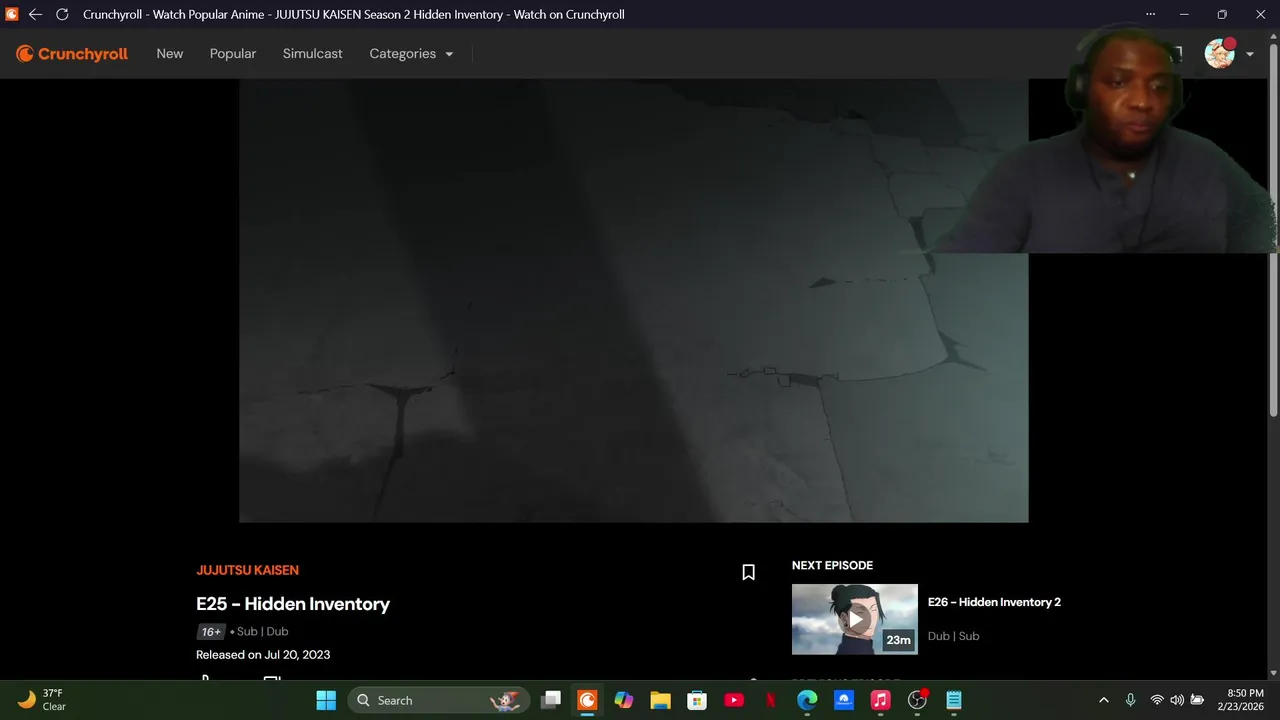The image size is (1280, 720).
Task: Open the Popular menu item
Action: click(233, 54)
